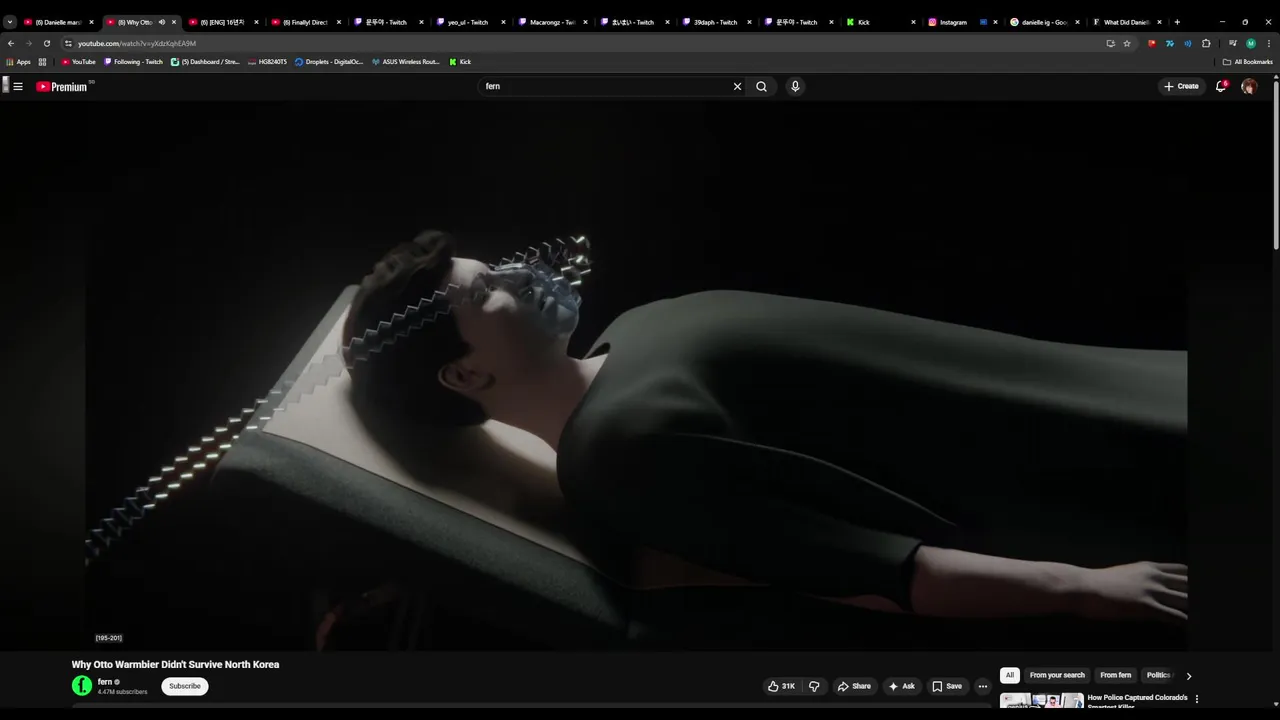Switch to the What Did Danielle tab
This screenshot has height=720, width=1280.
(x=1126, y=22)
